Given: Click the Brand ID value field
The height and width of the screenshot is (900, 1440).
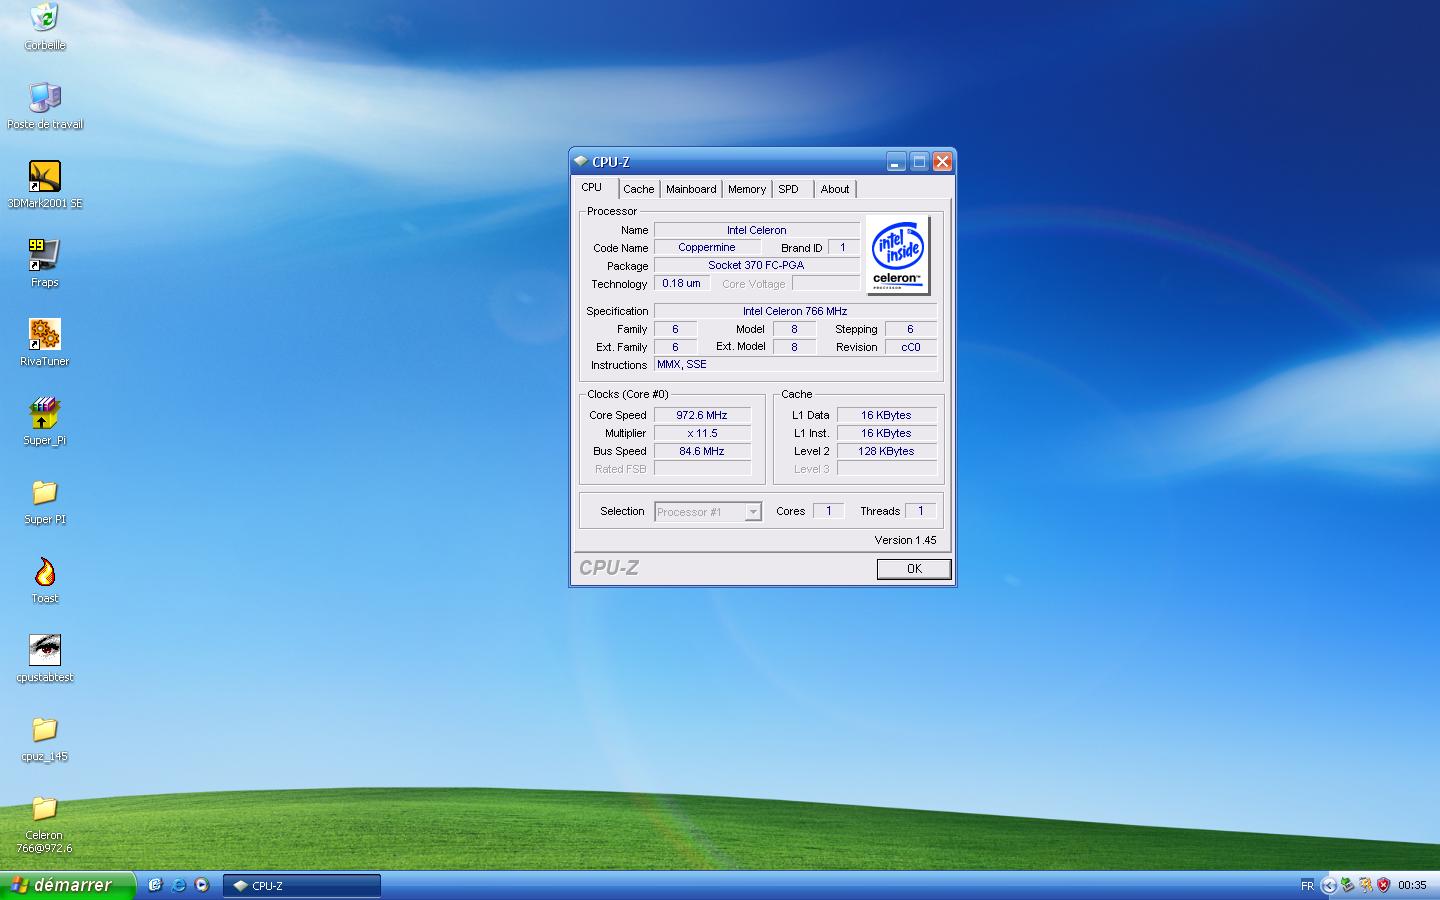Looking at the screenshot, I should (x=843, y=248).
